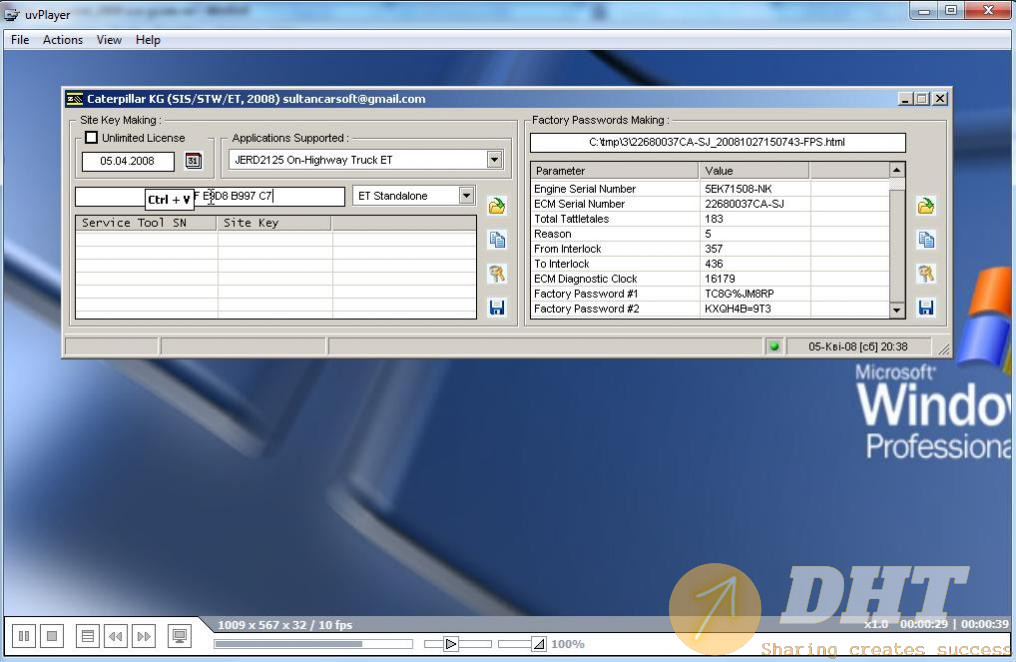Click the factory passwords file path field
Viewport: 1016px width, 662px height.
[x=717, y=142]
